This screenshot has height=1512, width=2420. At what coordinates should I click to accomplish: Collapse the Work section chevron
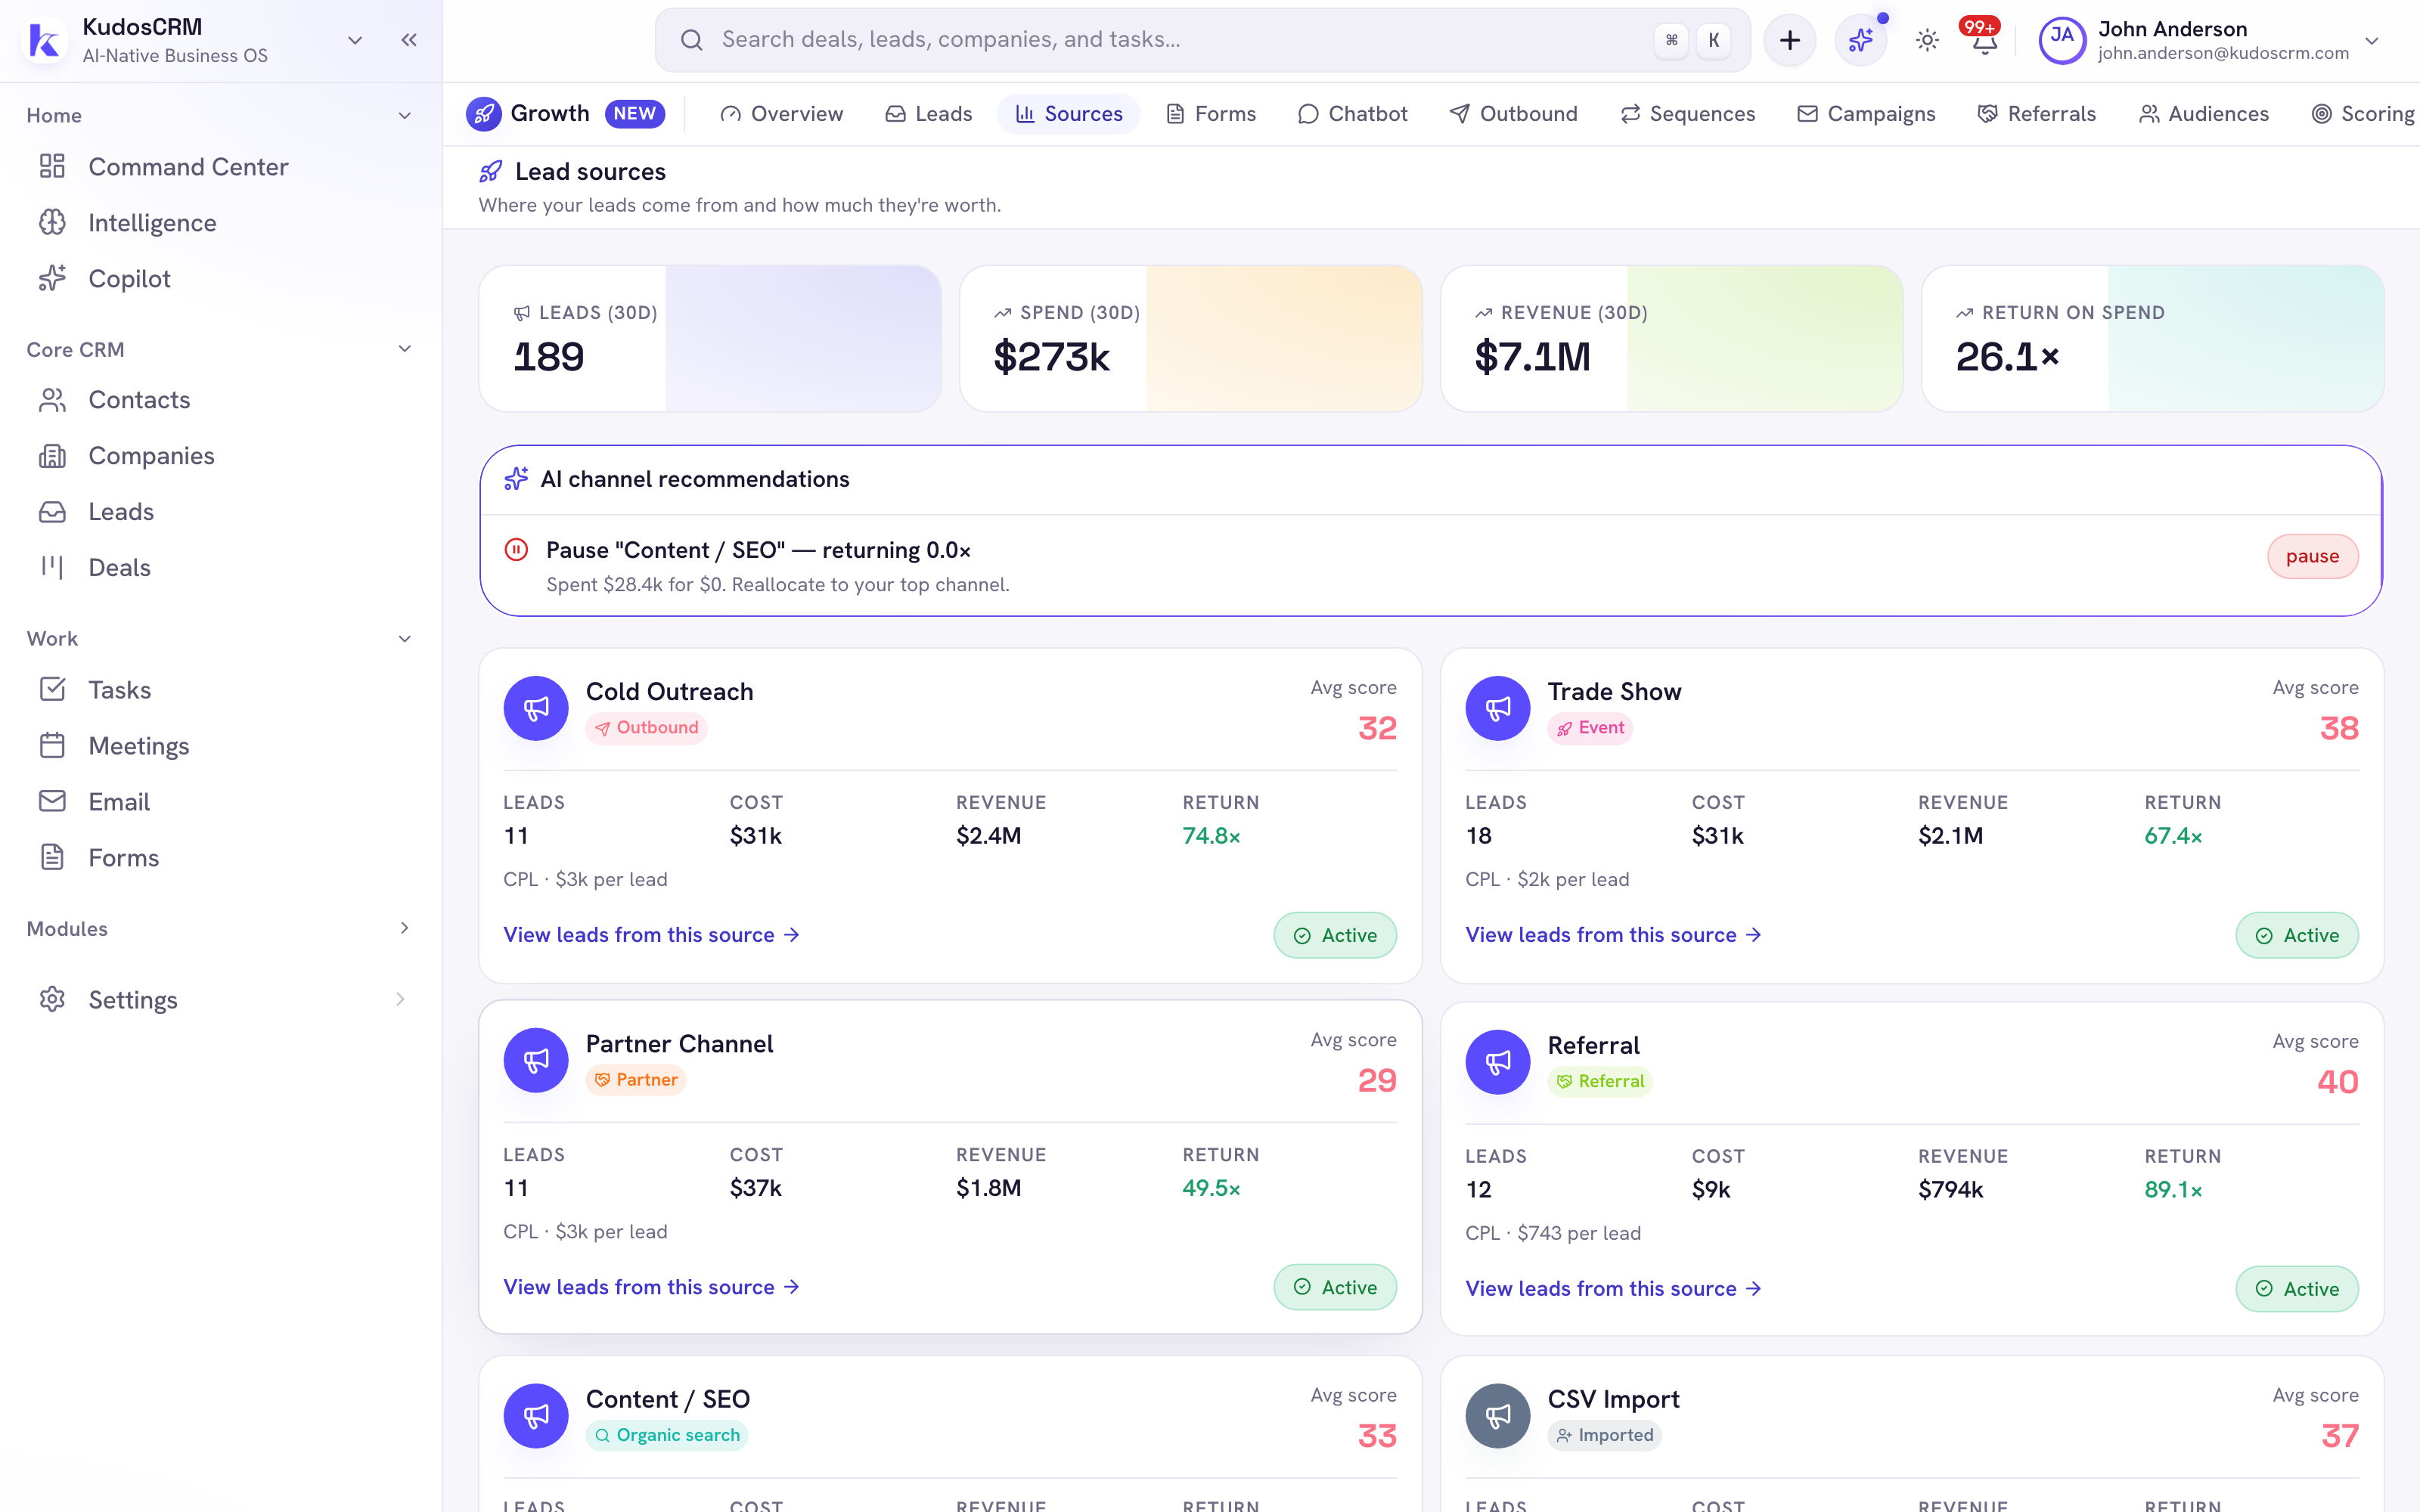pos(405,639)
